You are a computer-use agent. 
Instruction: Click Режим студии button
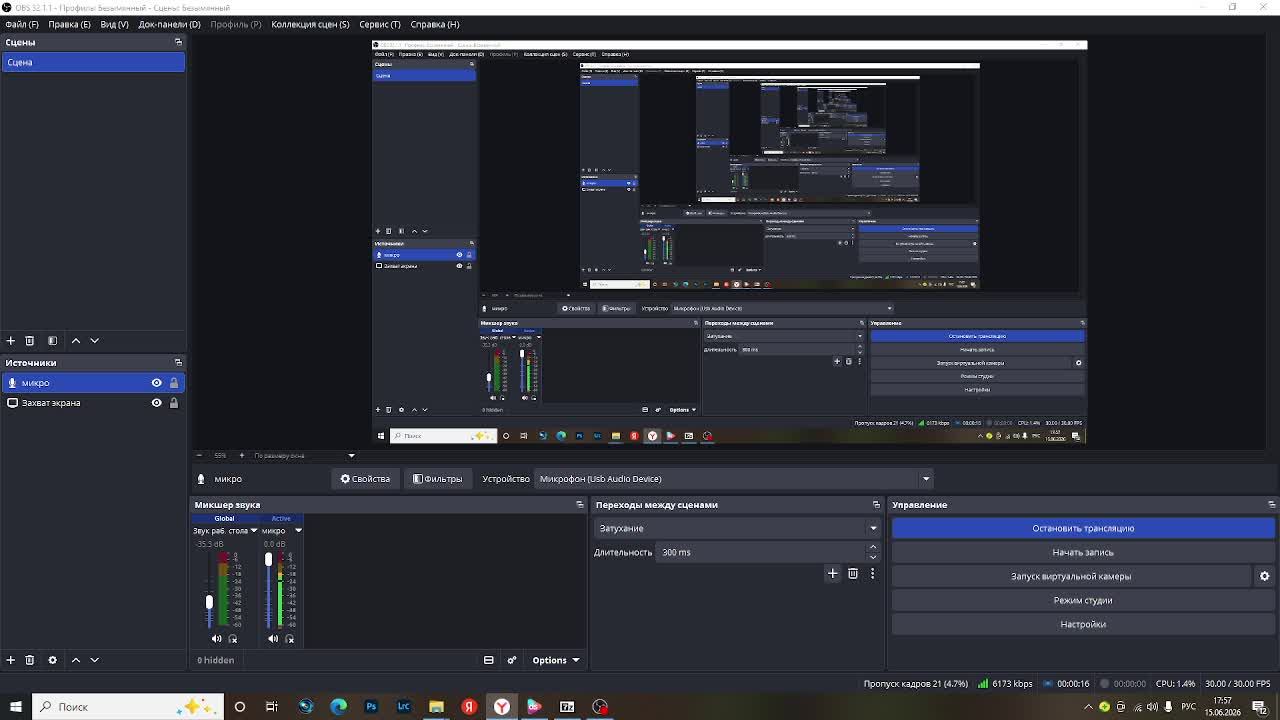pyautogui.click(x=1083, y=600)
